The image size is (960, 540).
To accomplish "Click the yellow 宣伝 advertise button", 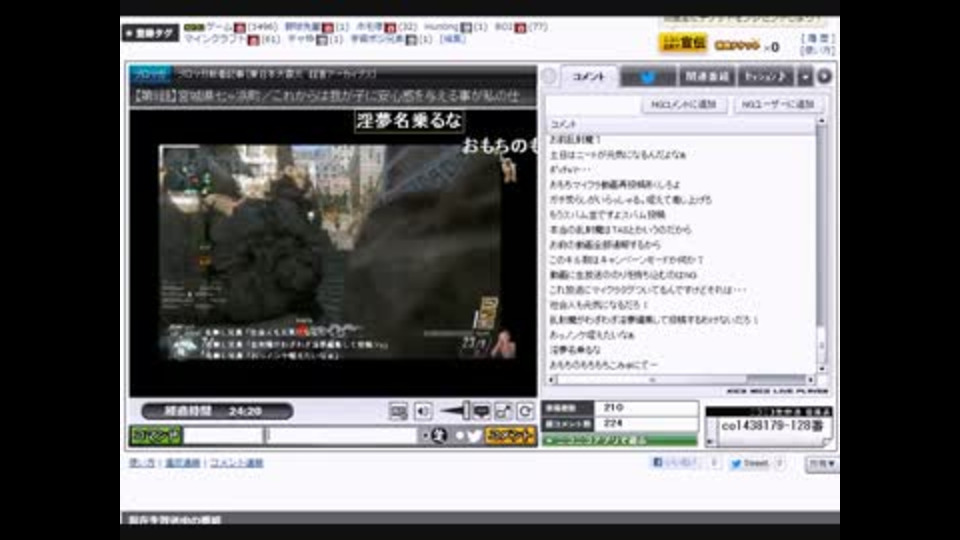I will (x=683, y=43).
